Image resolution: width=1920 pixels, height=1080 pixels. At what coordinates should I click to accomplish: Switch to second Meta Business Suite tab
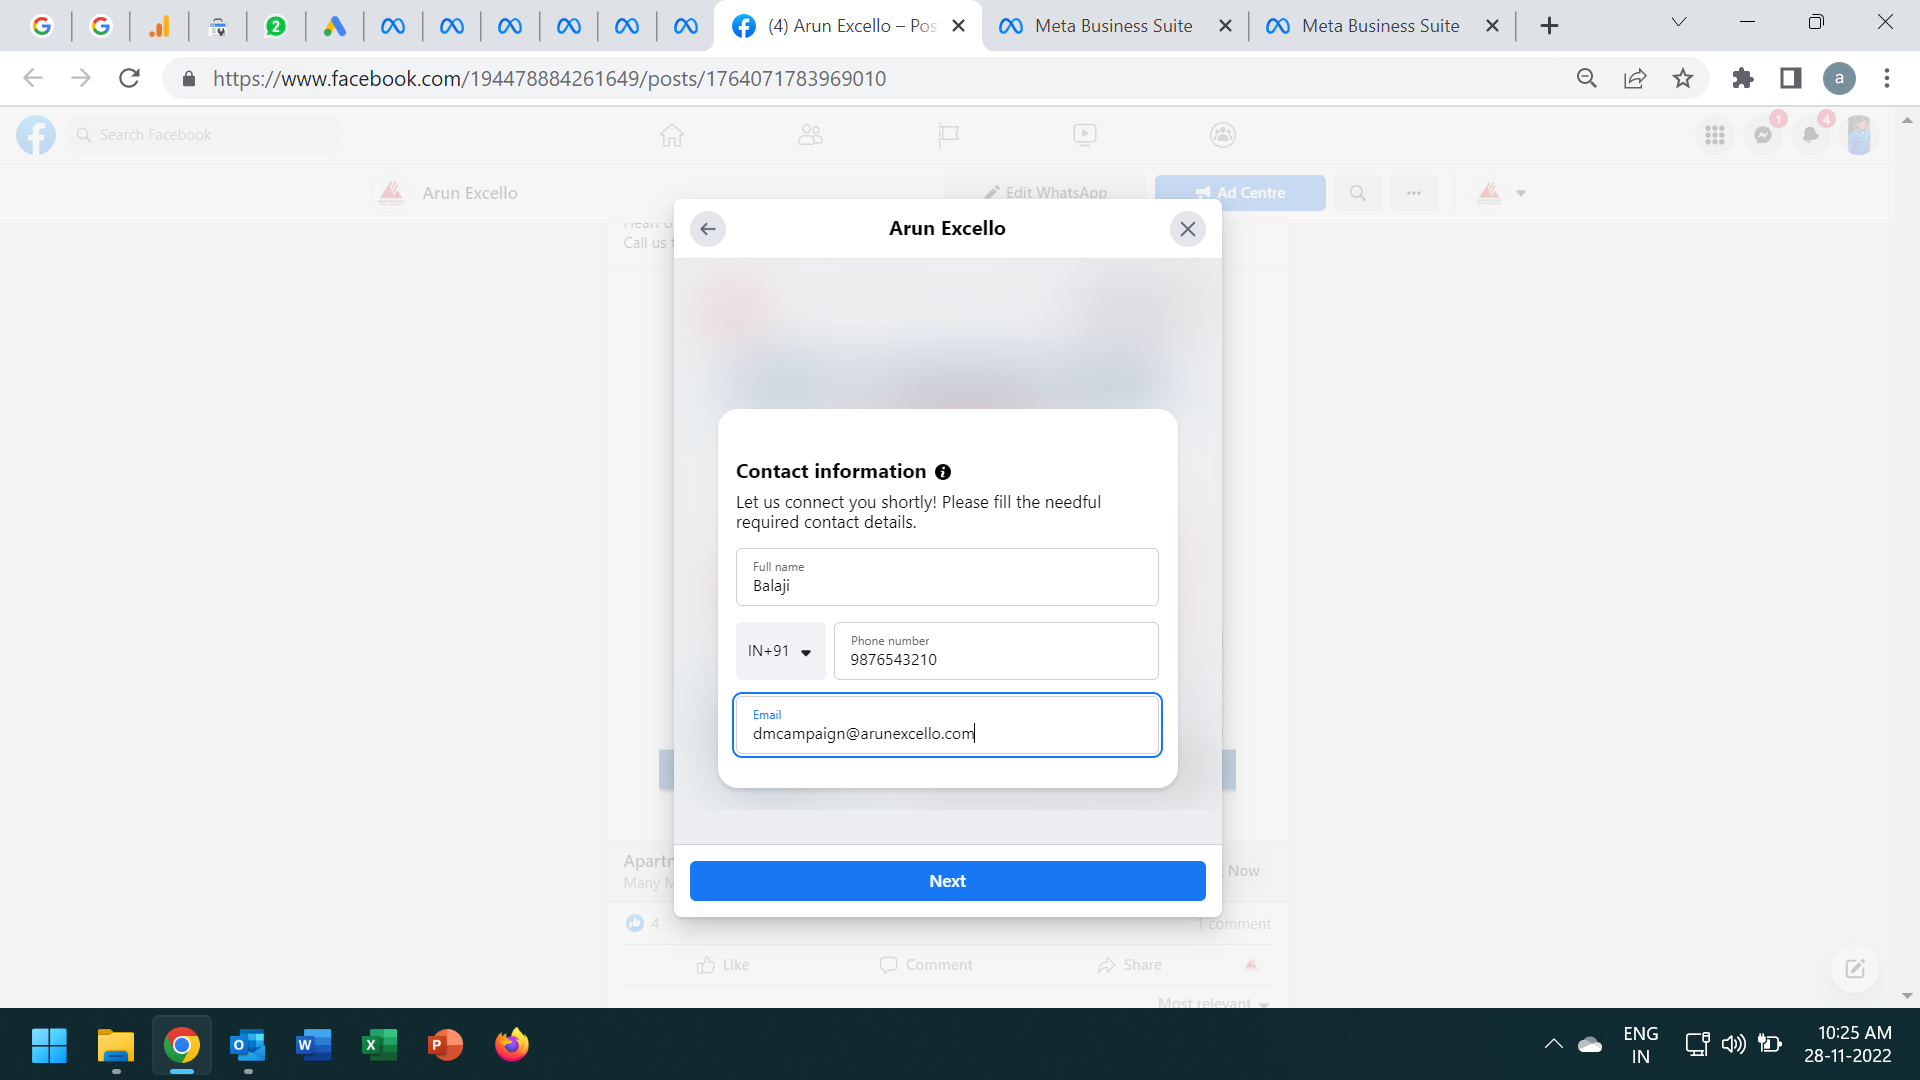coord(1380,26)
